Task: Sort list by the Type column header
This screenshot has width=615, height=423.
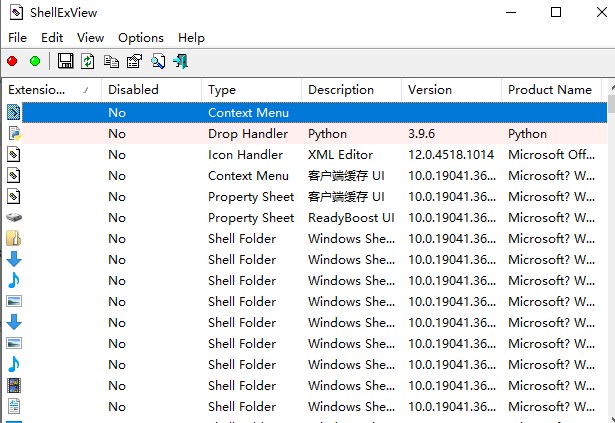Action: pyautogui.click(x=250, y=90)
